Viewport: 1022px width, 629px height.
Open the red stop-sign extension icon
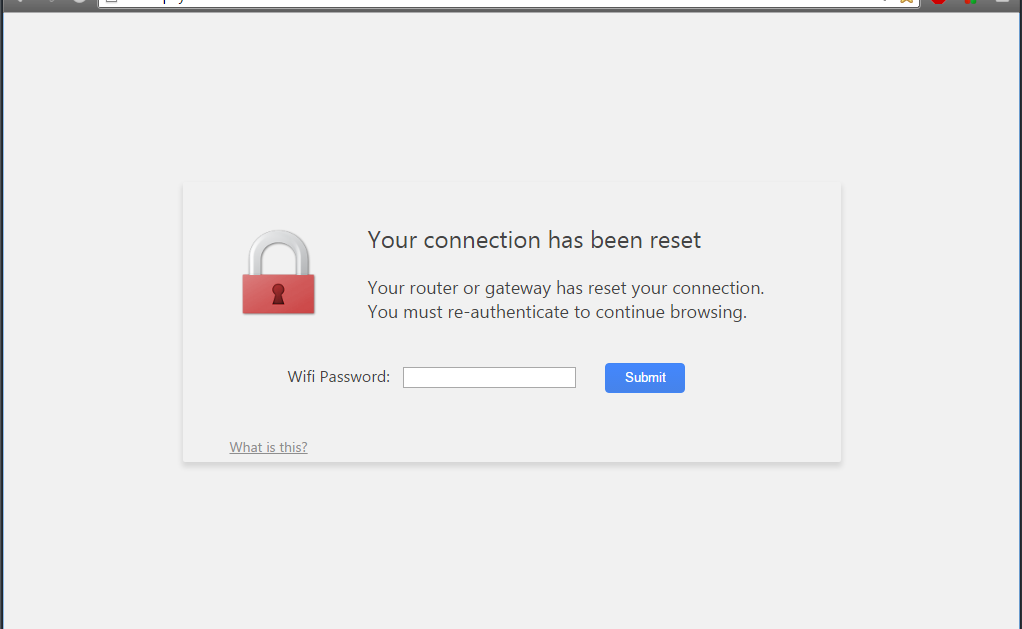[x=938, y=2]
